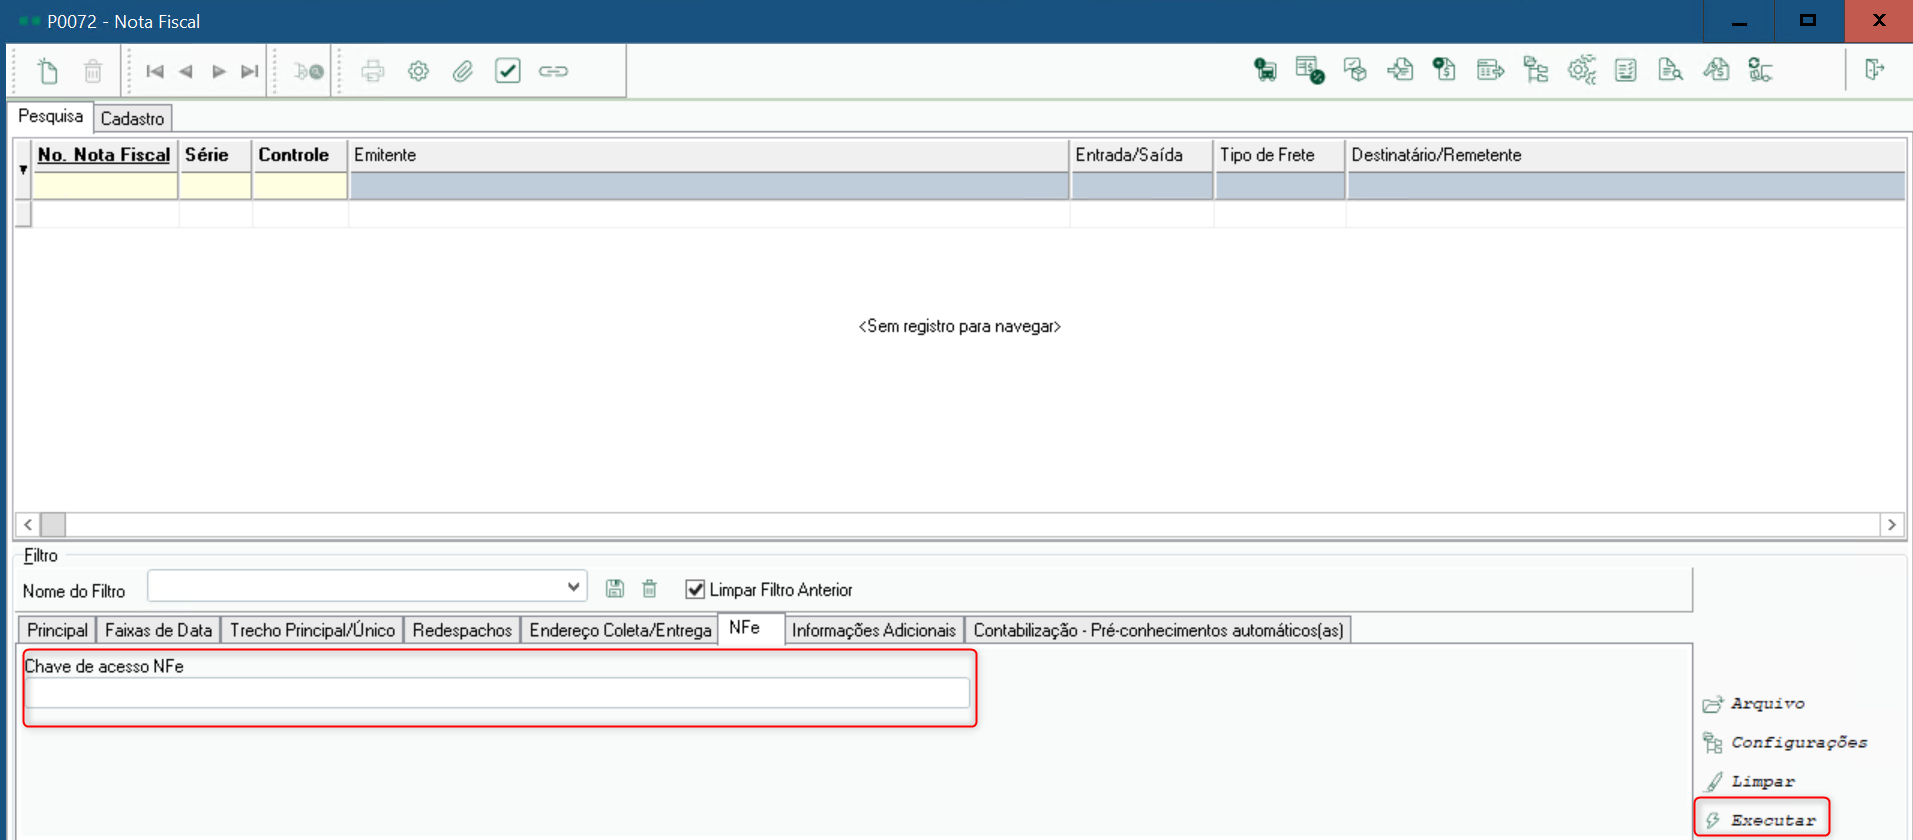The image size is (1913, 840).
Task: Switch to the Pesquisa tab
Action: [50, 116]
